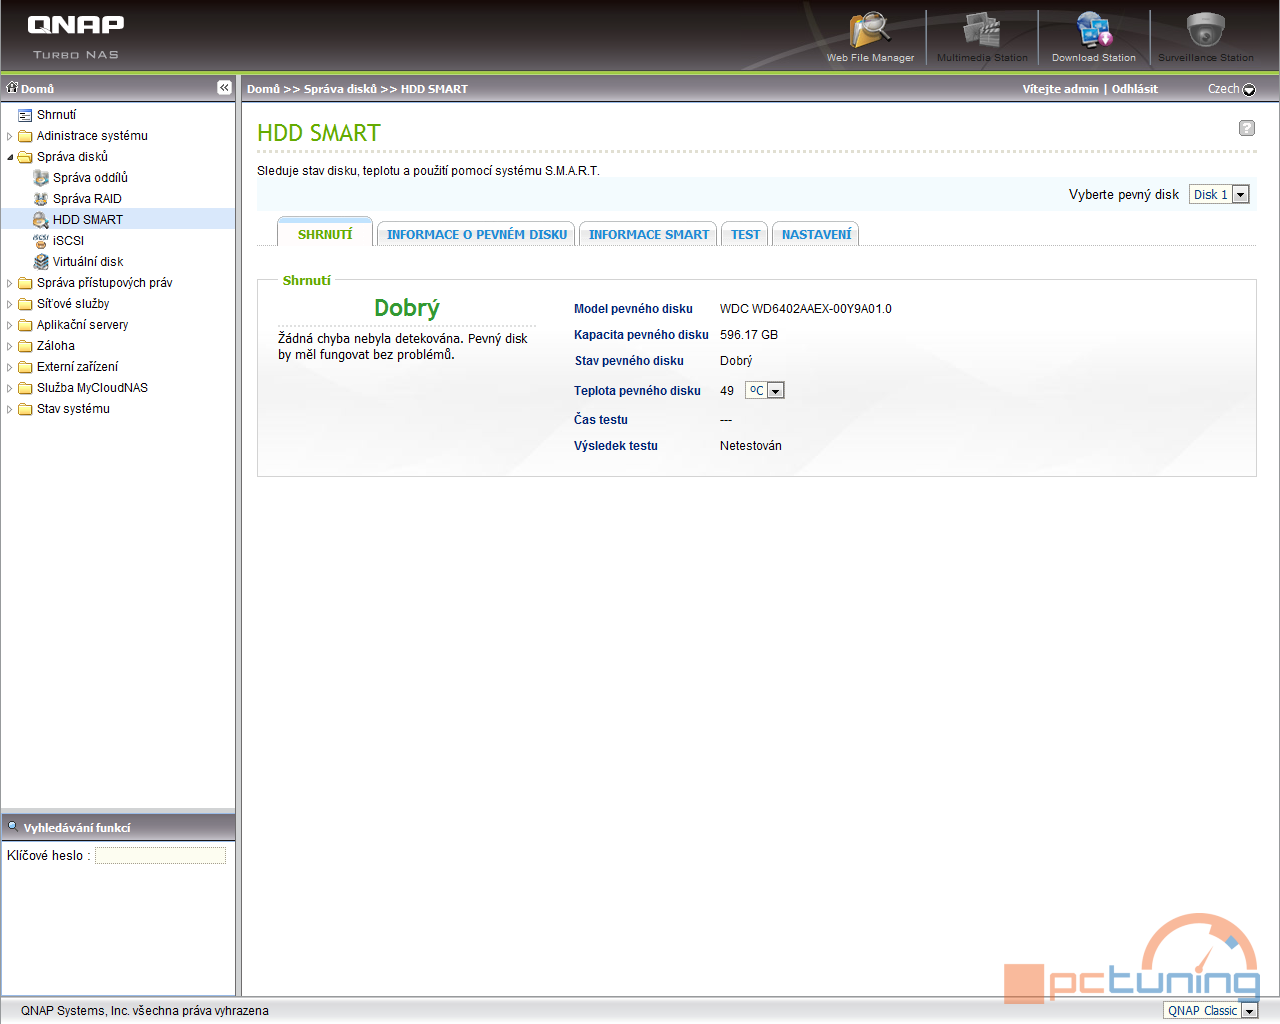Open Web File Manager icon
Image resolution: width=1280 pixels, height=1024 pixels.
[x=870, y=30]
